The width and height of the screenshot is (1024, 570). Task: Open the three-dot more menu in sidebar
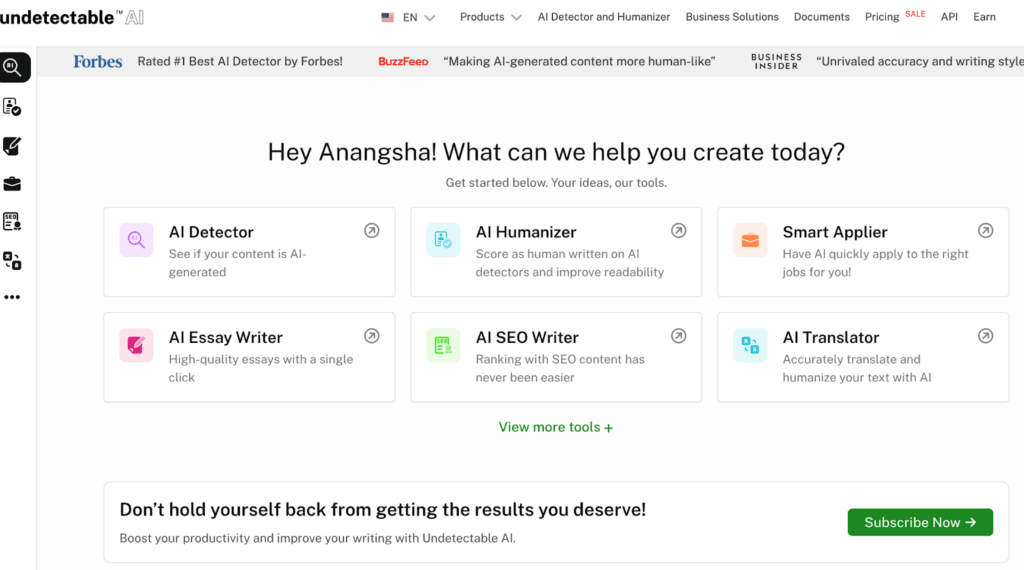click(x=12, y=297)
